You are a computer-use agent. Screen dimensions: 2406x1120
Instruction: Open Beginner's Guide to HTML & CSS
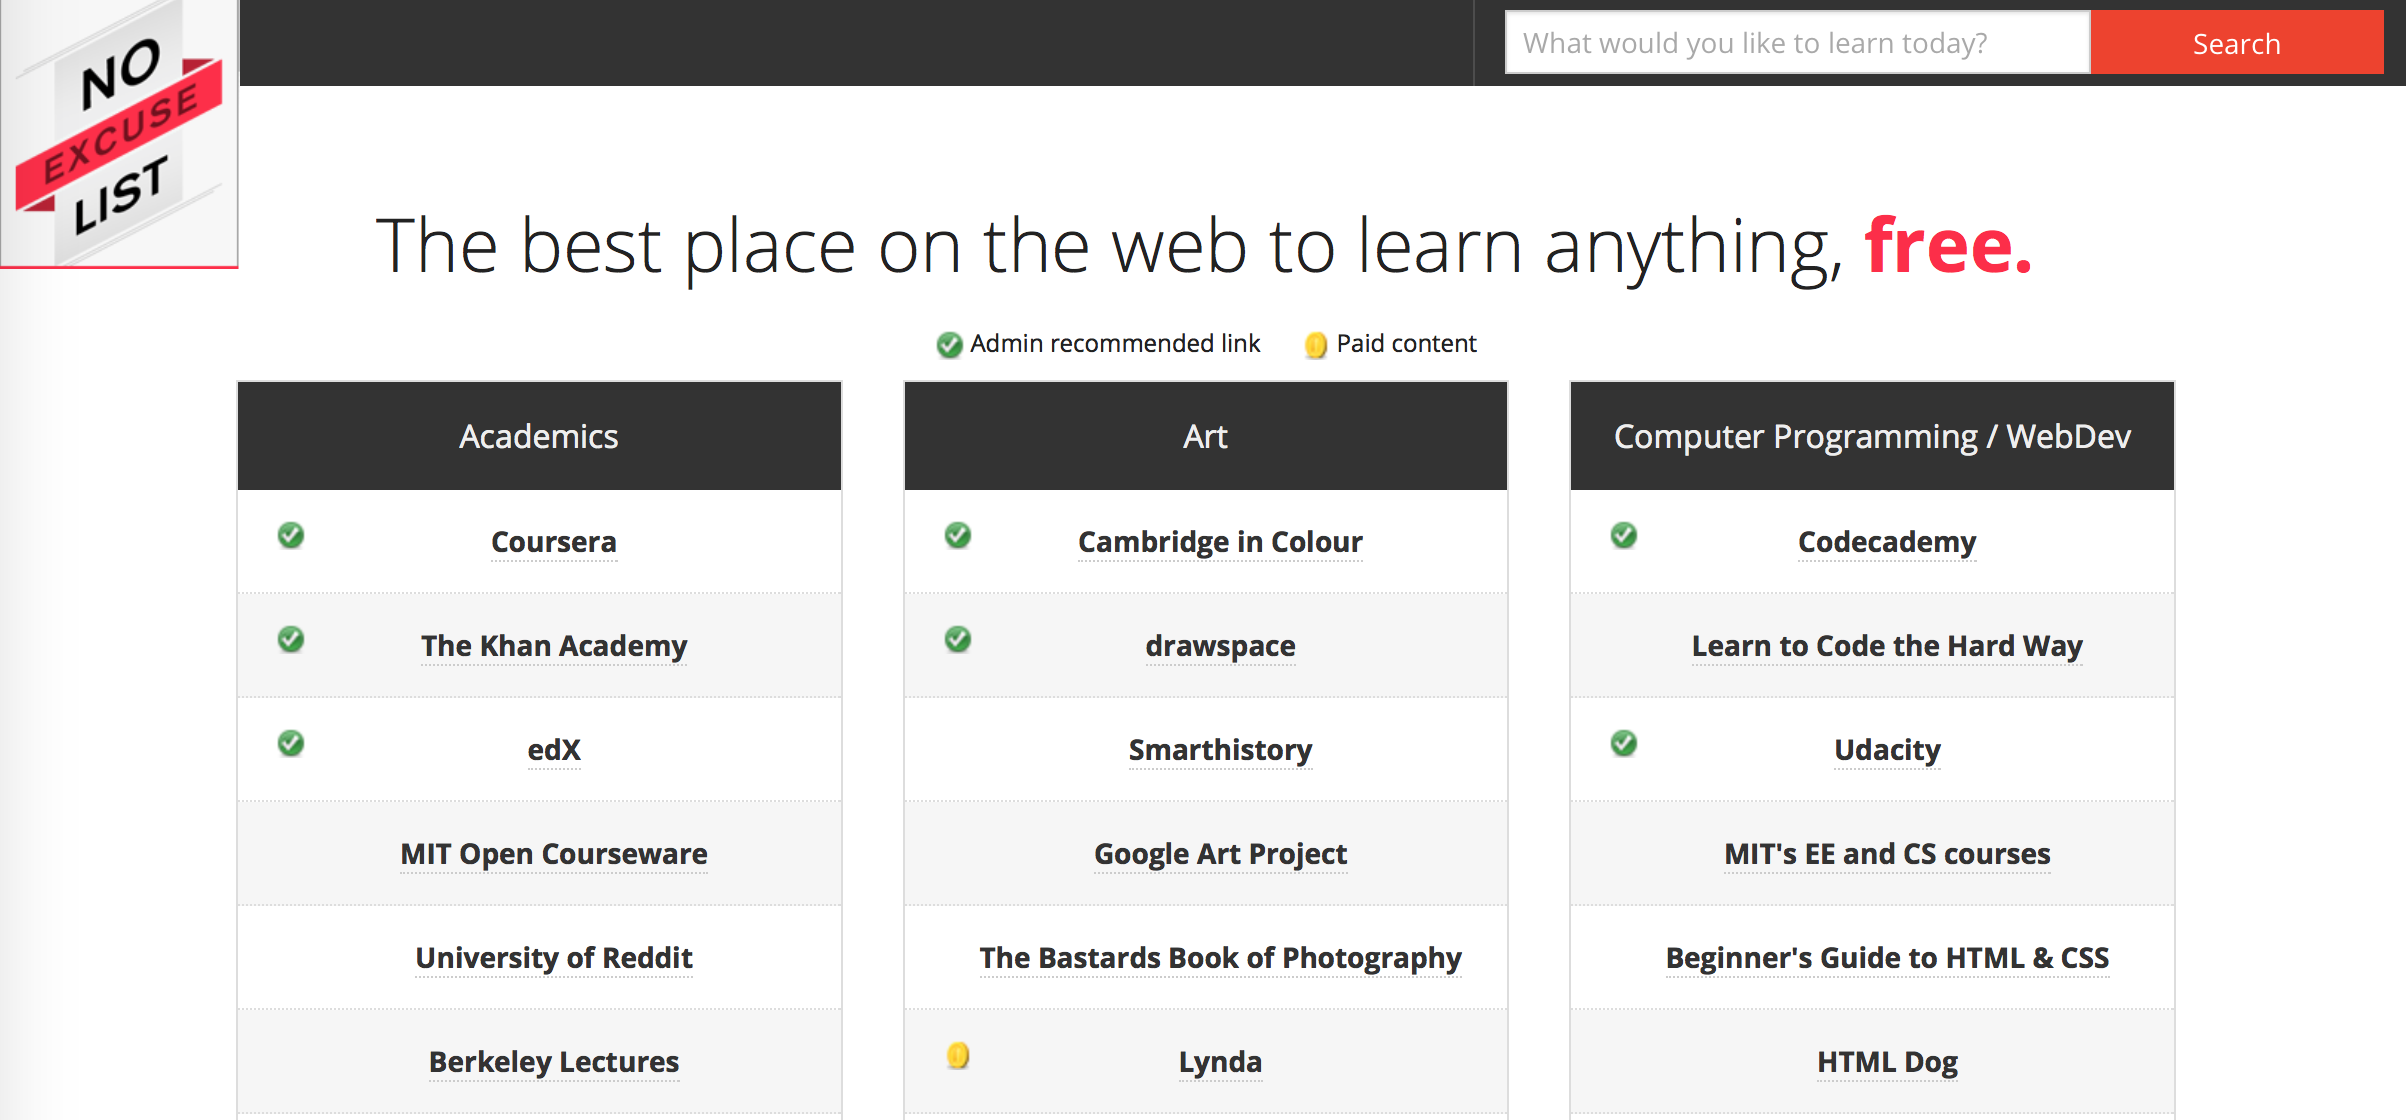(1887, 958)
